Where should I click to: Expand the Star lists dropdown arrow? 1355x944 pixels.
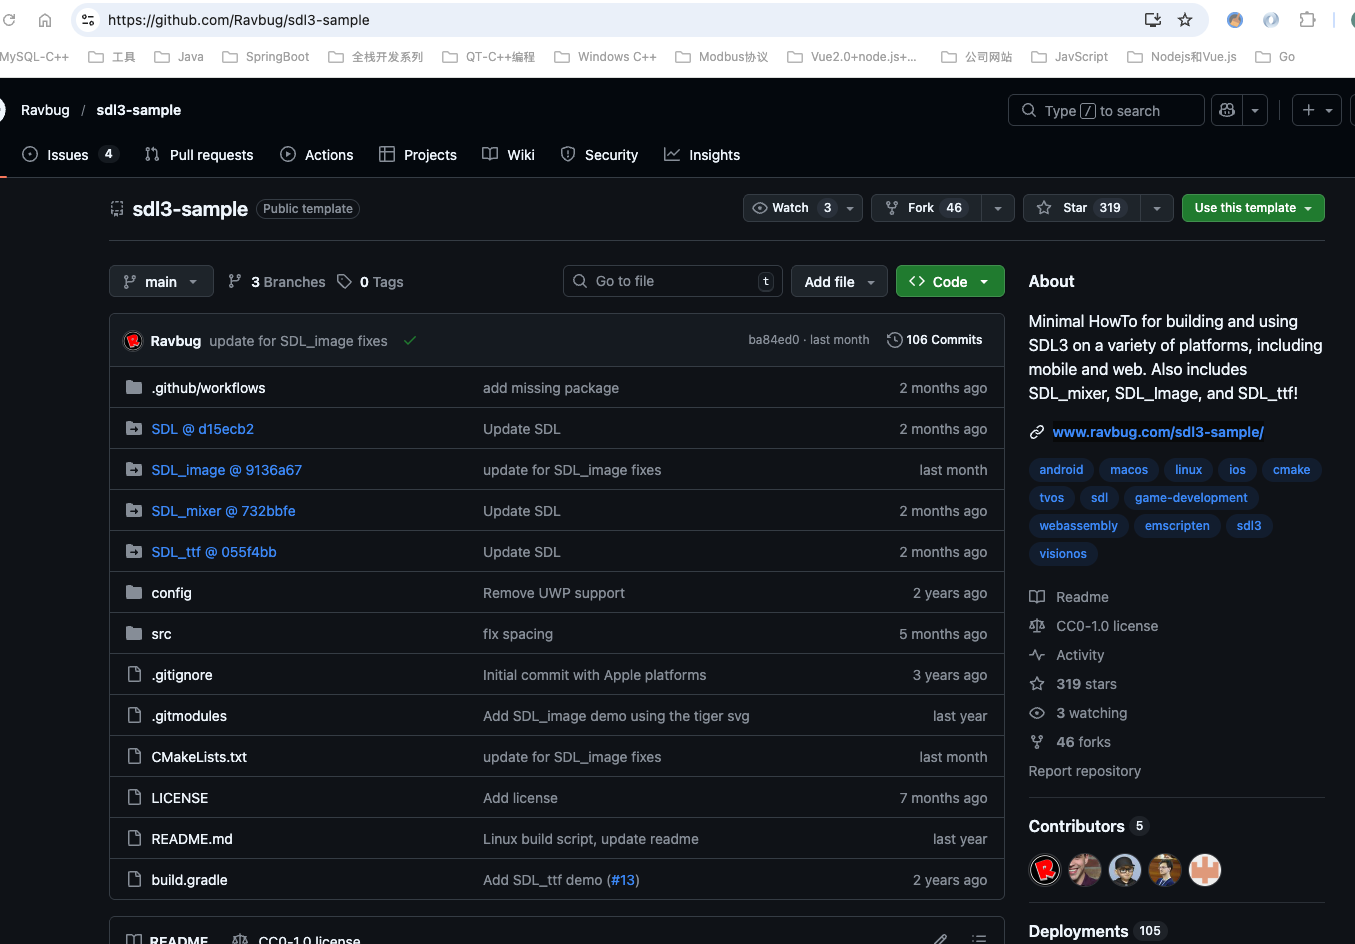tap(1156, 208)
